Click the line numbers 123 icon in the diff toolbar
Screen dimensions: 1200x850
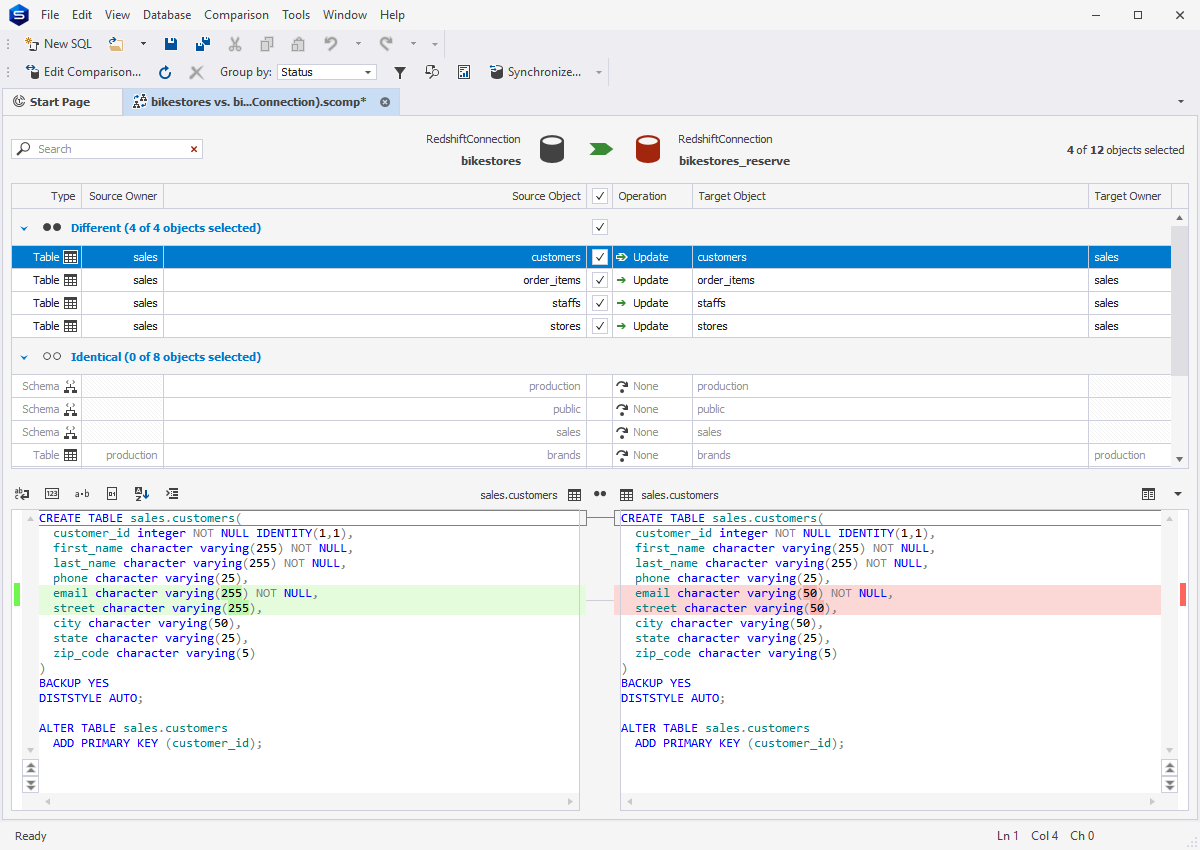(52, 494)
